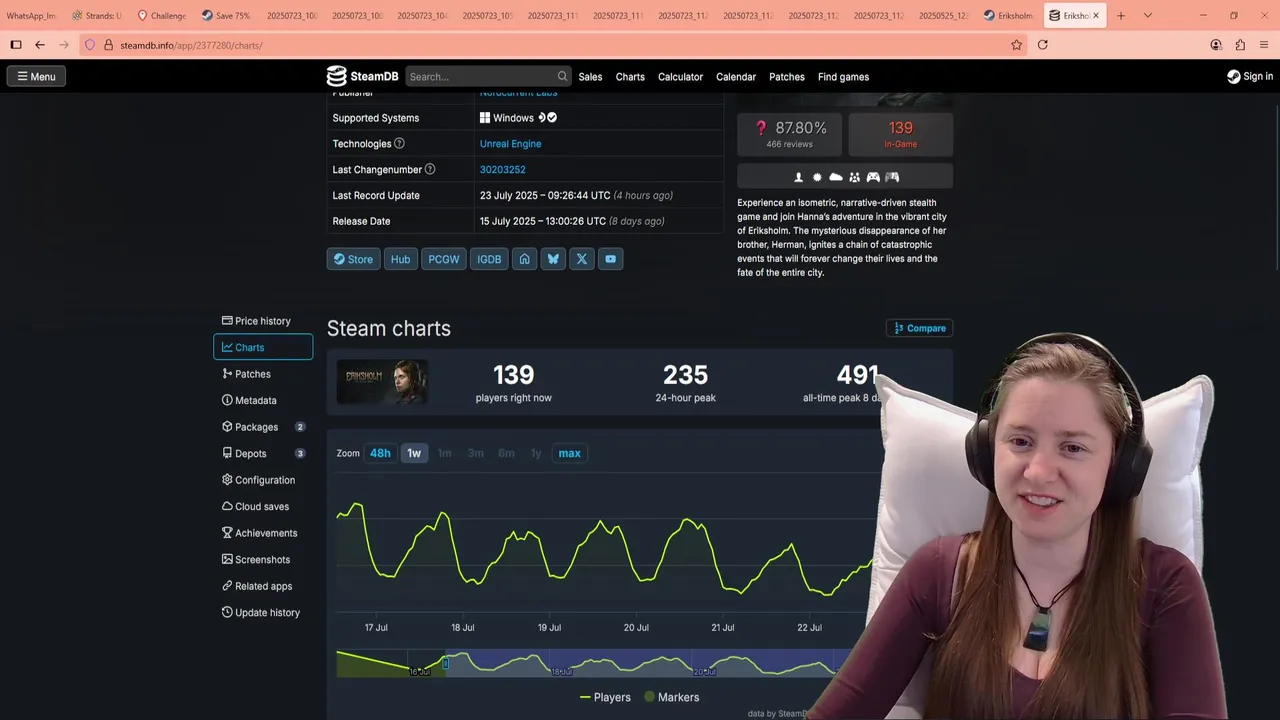Click the browser reload icon
This screenshot has width=1280, height=720.
(x=1043, y=45)
